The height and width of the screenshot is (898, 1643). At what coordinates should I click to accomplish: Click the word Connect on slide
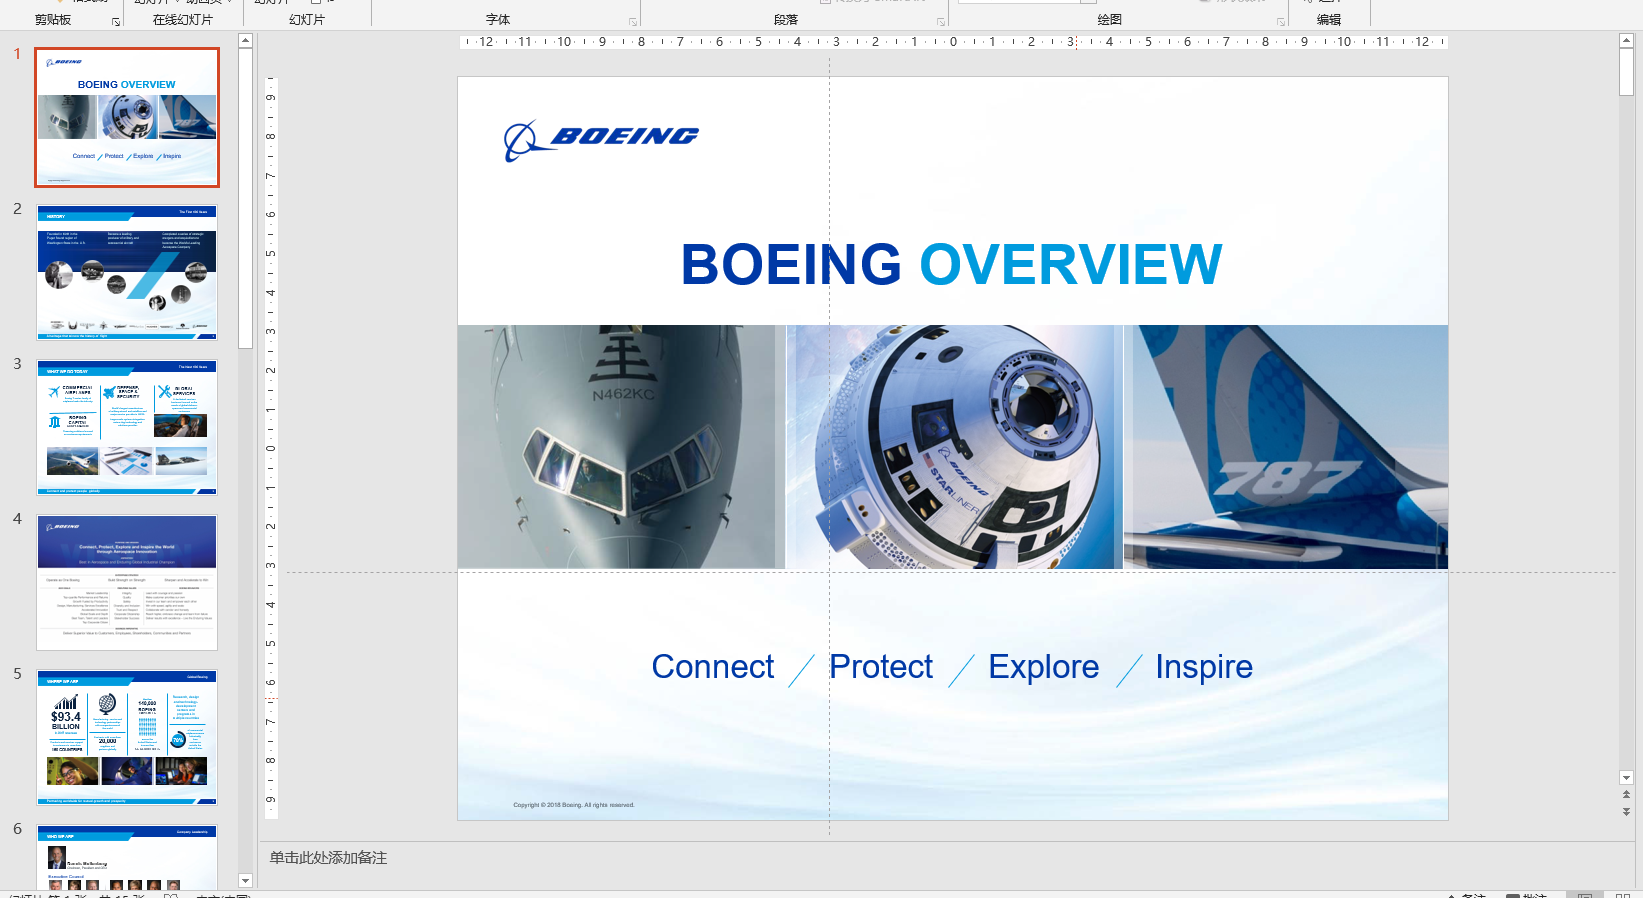(713, 667)
